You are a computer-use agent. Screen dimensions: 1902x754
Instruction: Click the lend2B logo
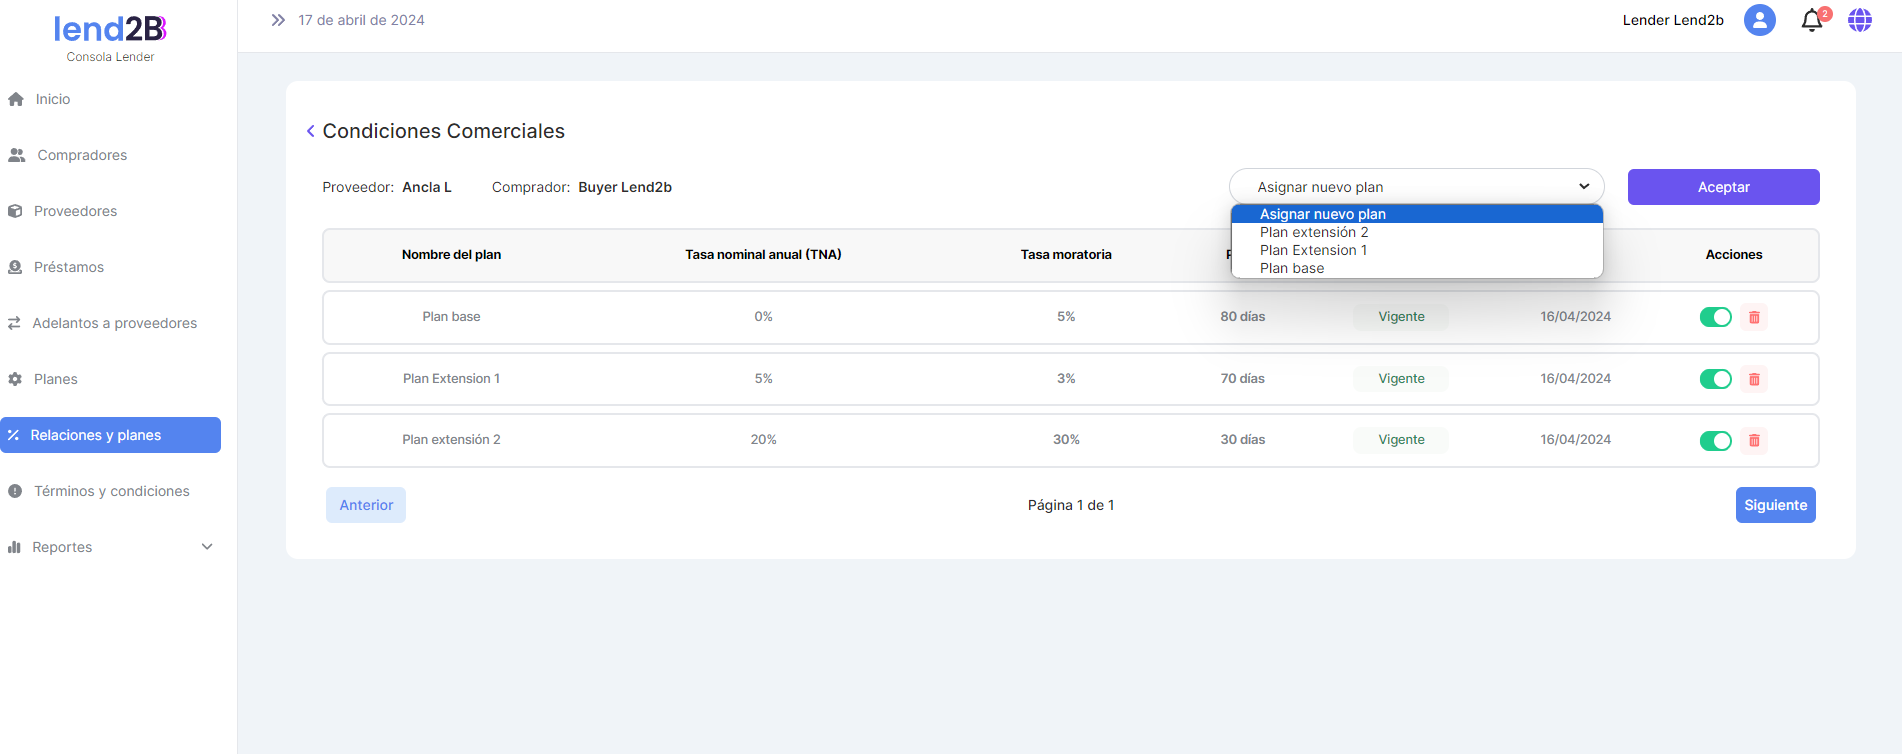tap(110, 30)
